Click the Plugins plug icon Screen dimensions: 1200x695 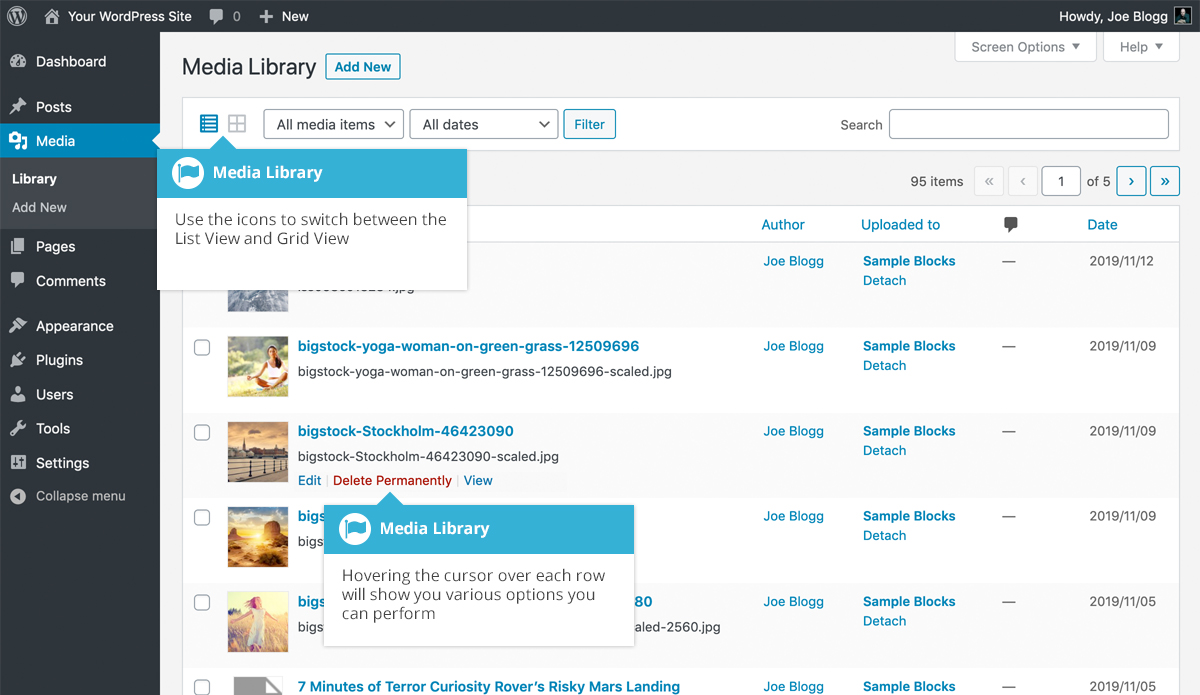tap(18, 360)
